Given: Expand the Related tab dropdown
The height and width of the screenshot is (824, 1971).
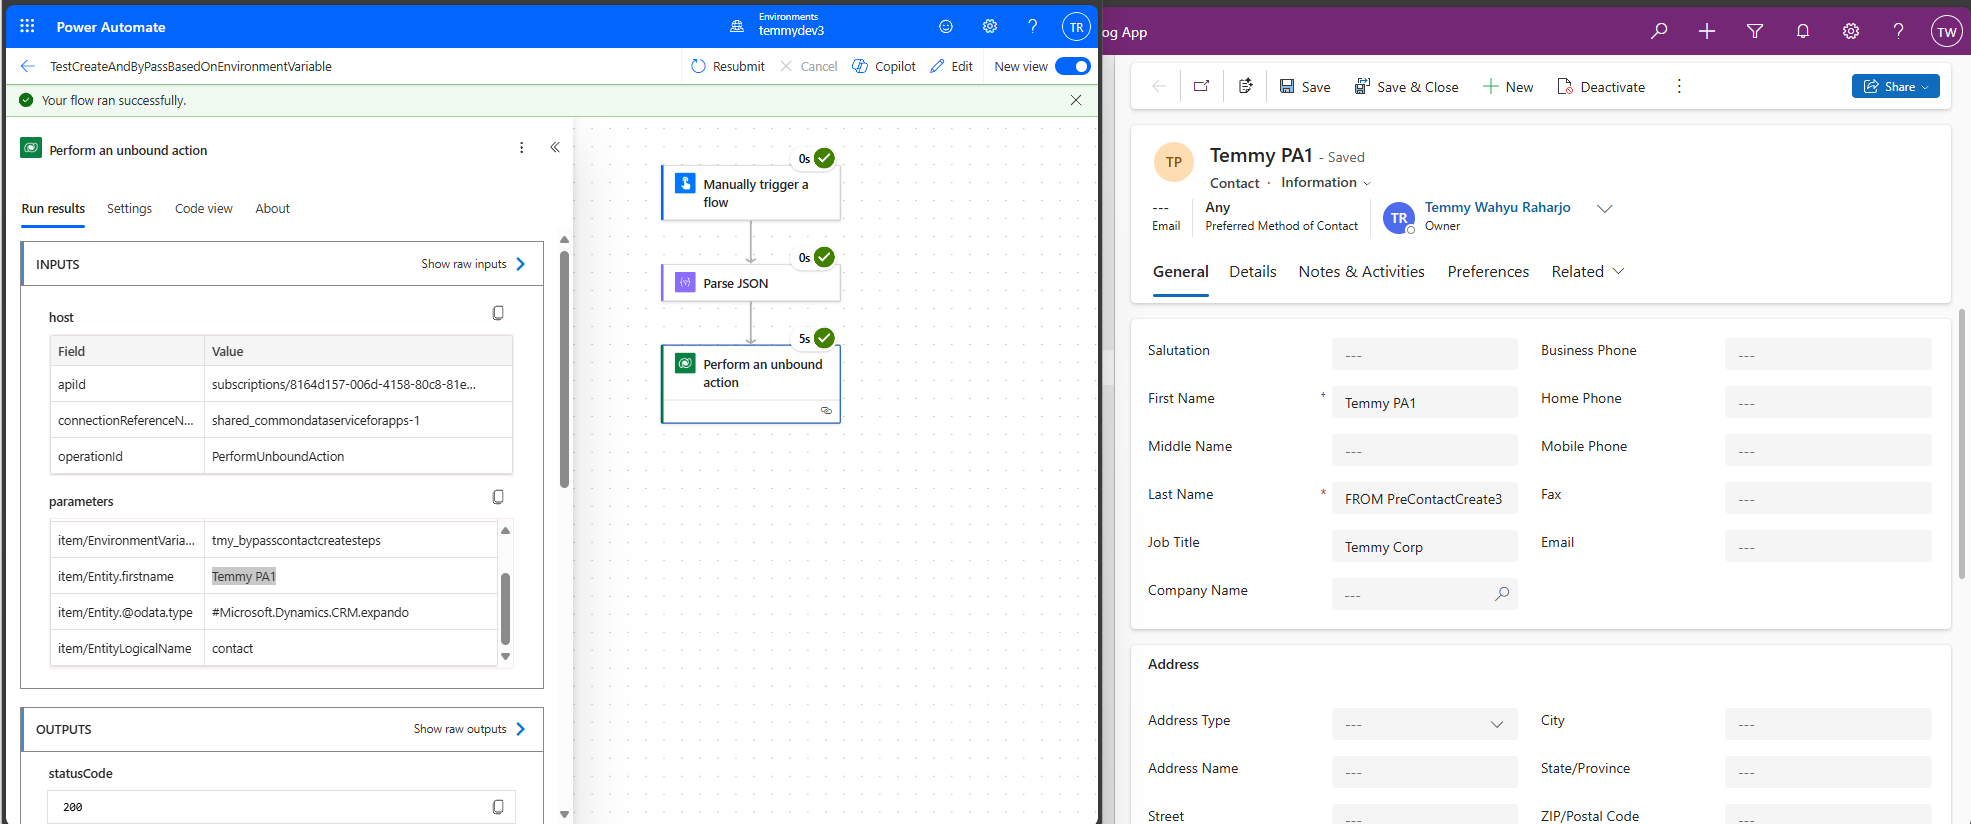Looking at the screenshot, I should tap(1588, 271).
